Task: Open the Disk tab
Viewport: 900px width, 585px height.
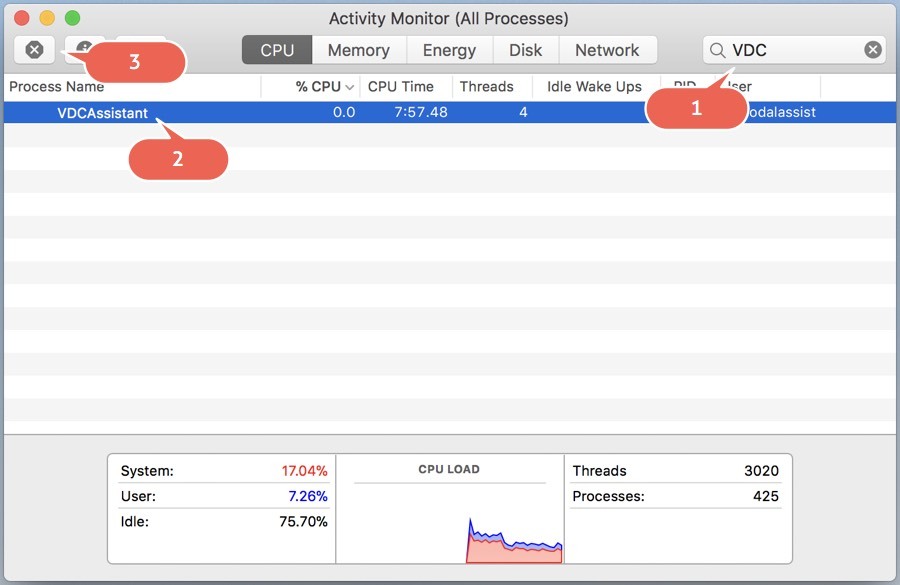Action: coord(525,50)
